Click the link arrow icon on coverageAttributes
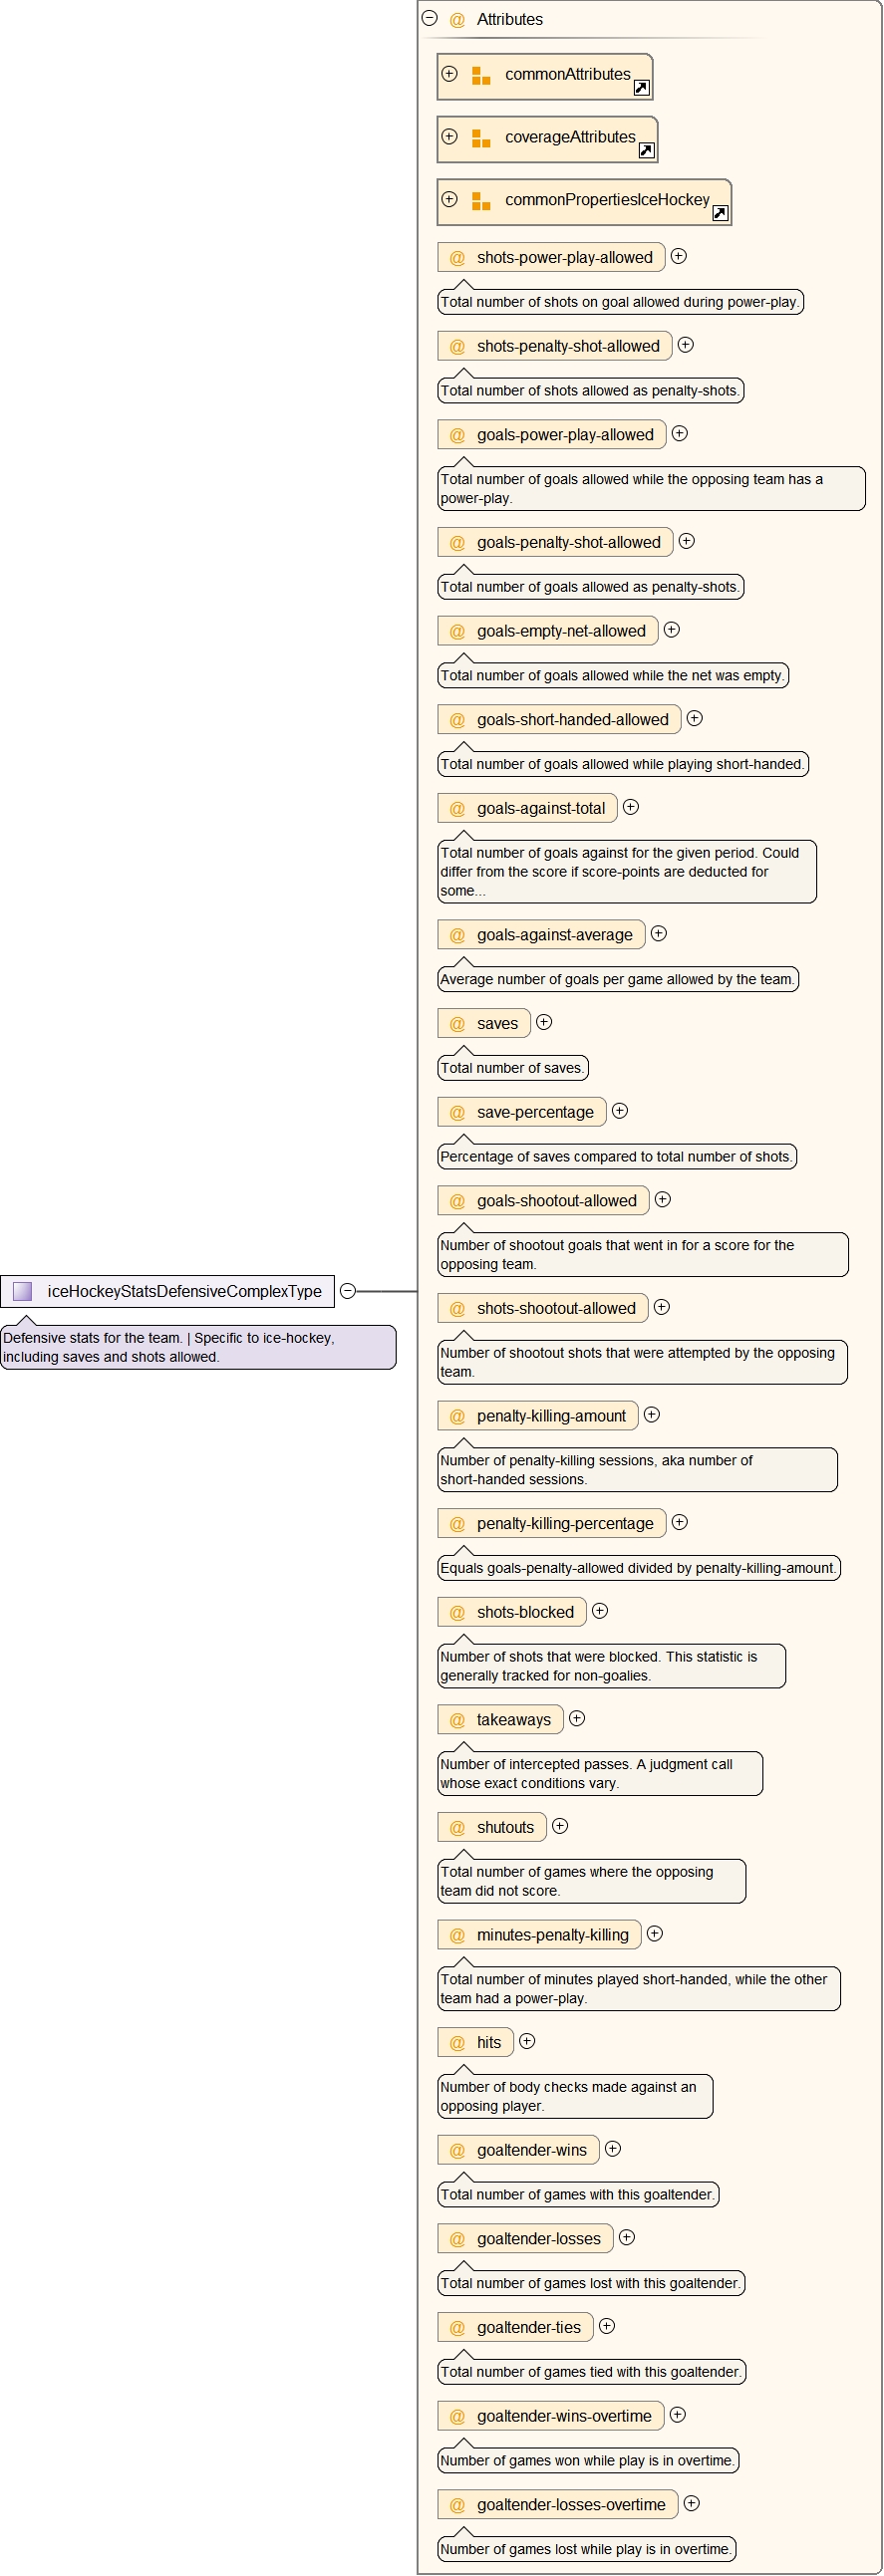Screen dimensions: 884x2576 pyautogui.click(x=647, y=151)
